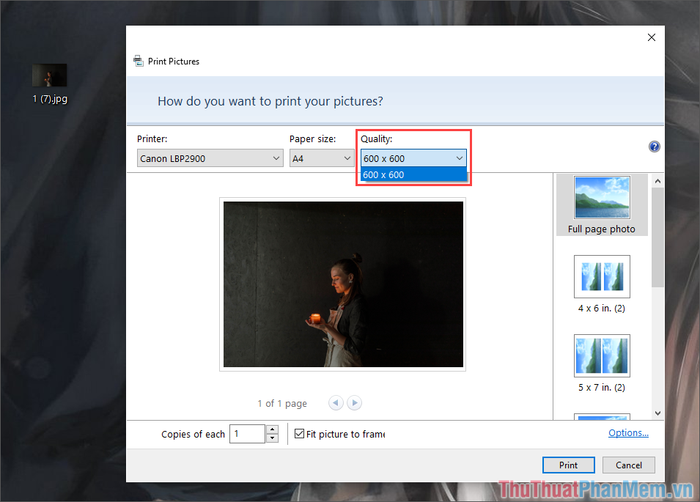Decrease copies of each with down arrow
The height and width of the screenshot is (502, 700).
click(x=272, y=438)
